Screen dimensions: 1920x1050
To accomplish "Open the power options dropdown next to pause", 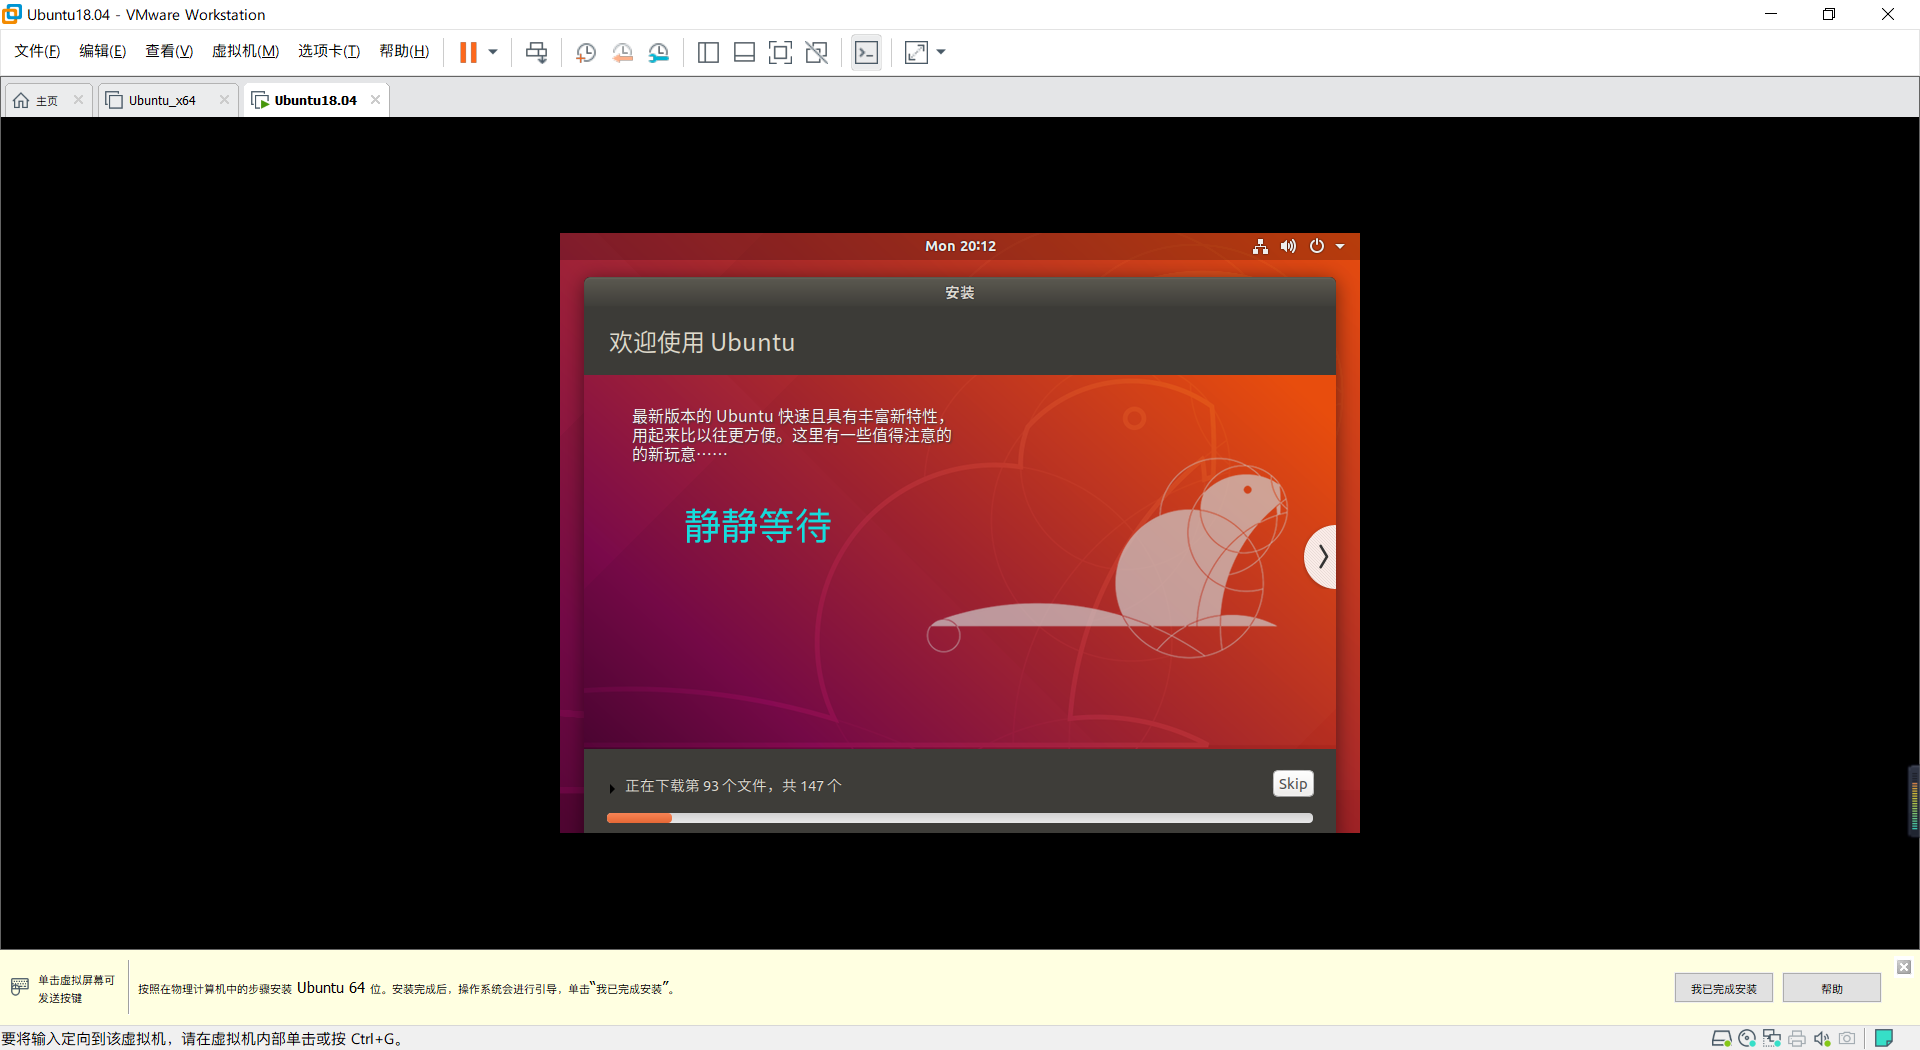I will tap(493, 52).
